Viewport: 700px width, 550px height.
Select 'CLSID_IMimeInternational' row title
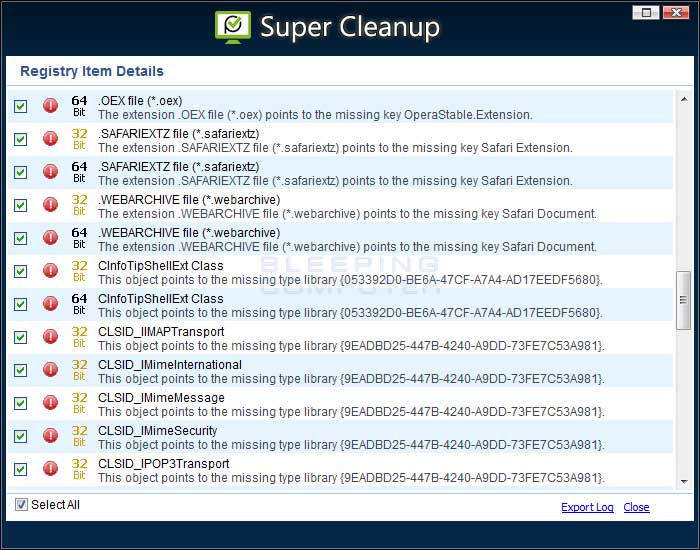click(170, 365)
